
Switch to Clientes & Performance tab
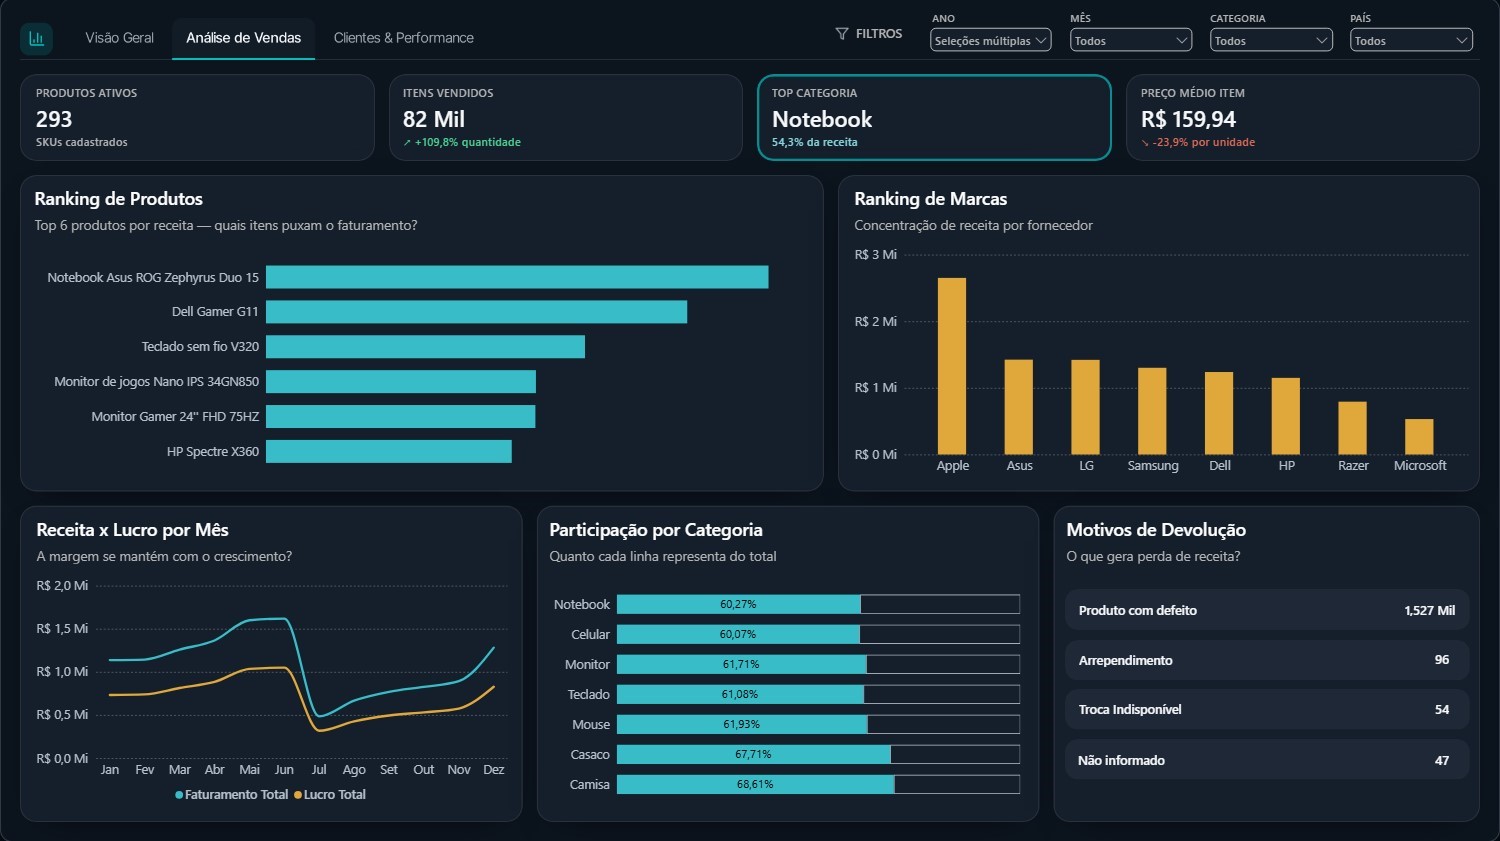pyautogui.click(x=403, y=38)
